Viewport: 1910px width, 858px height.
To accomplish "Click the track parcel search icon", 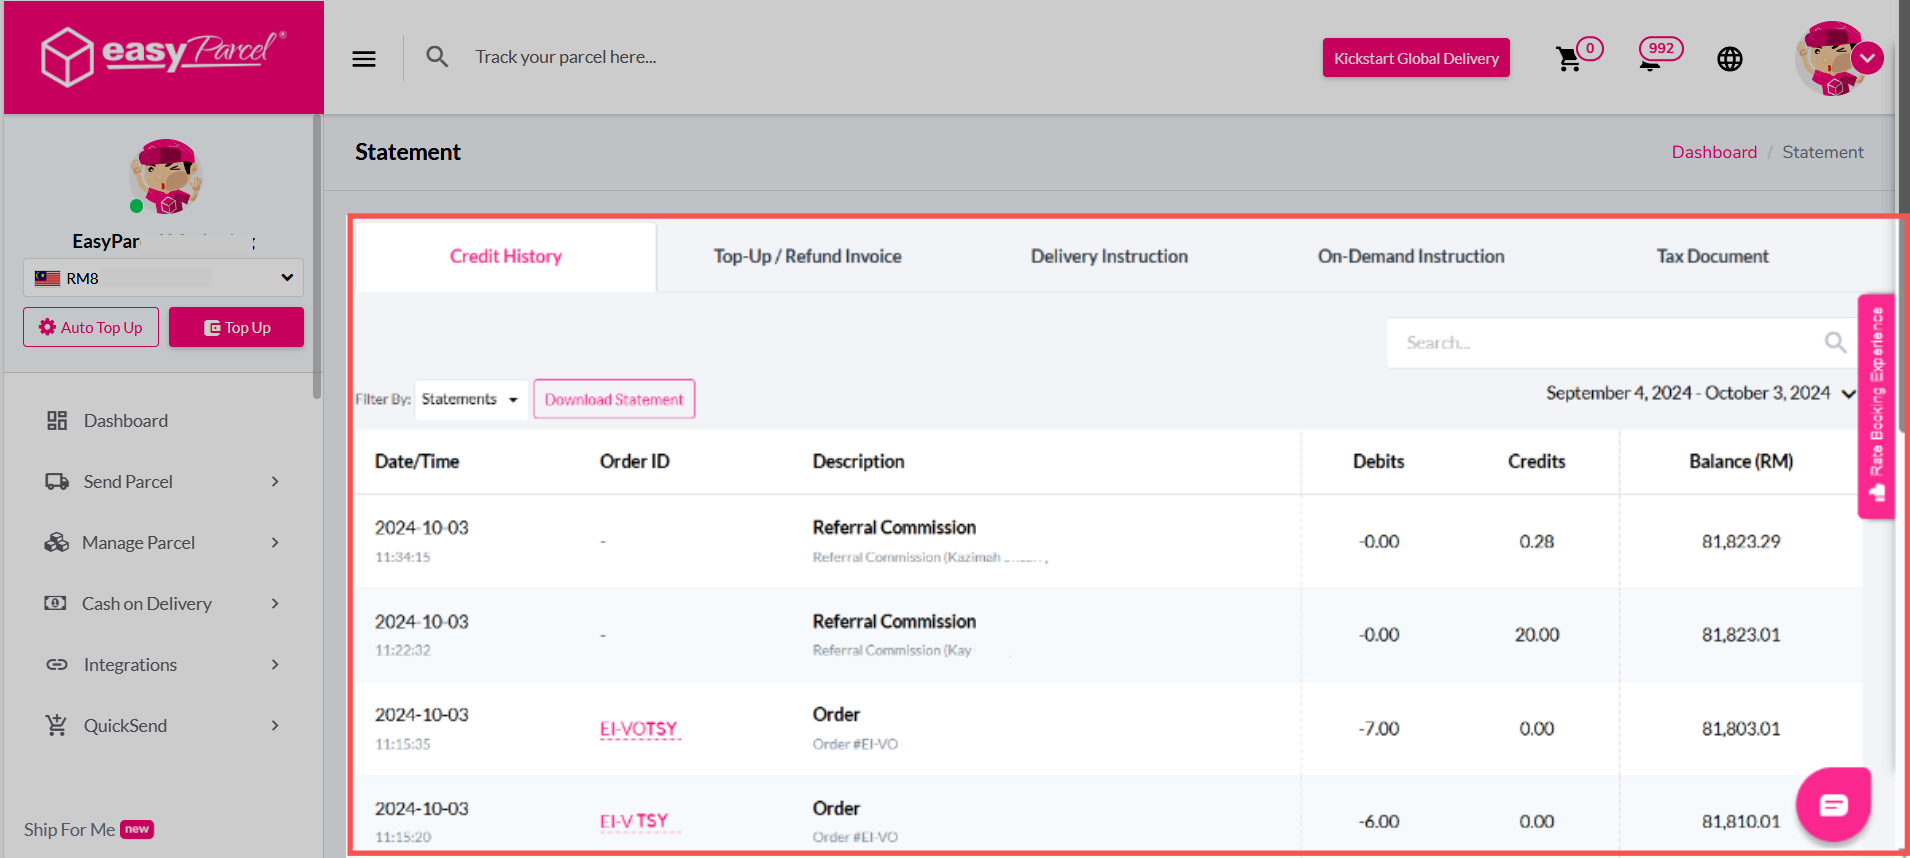I will [x=437, y=57].
